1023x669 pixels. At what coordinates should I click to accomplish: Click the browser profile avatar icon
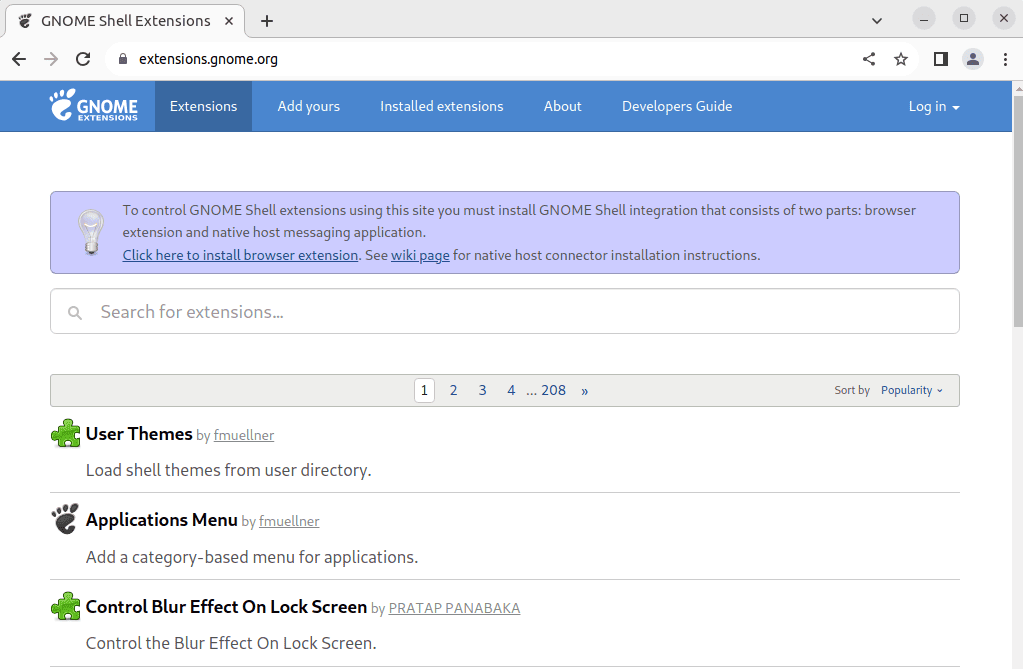[x=972, y=59]
